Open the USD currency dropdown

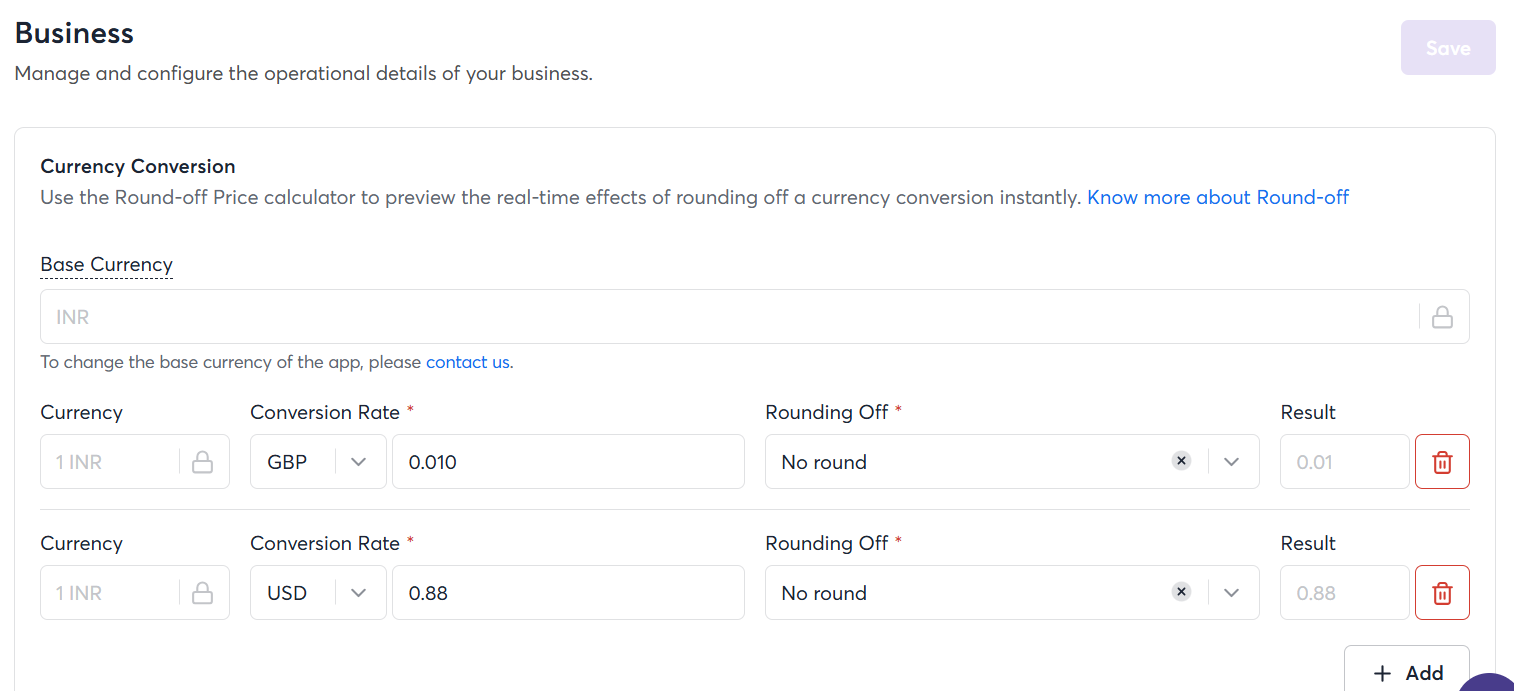(359, 593)
